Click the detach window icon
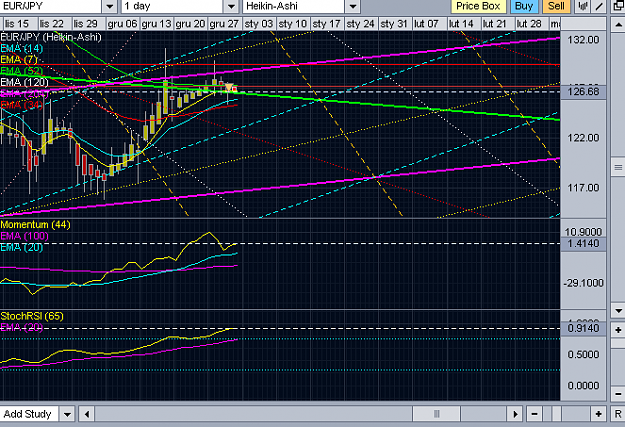 pyautogui.click(x=617, y=6)
